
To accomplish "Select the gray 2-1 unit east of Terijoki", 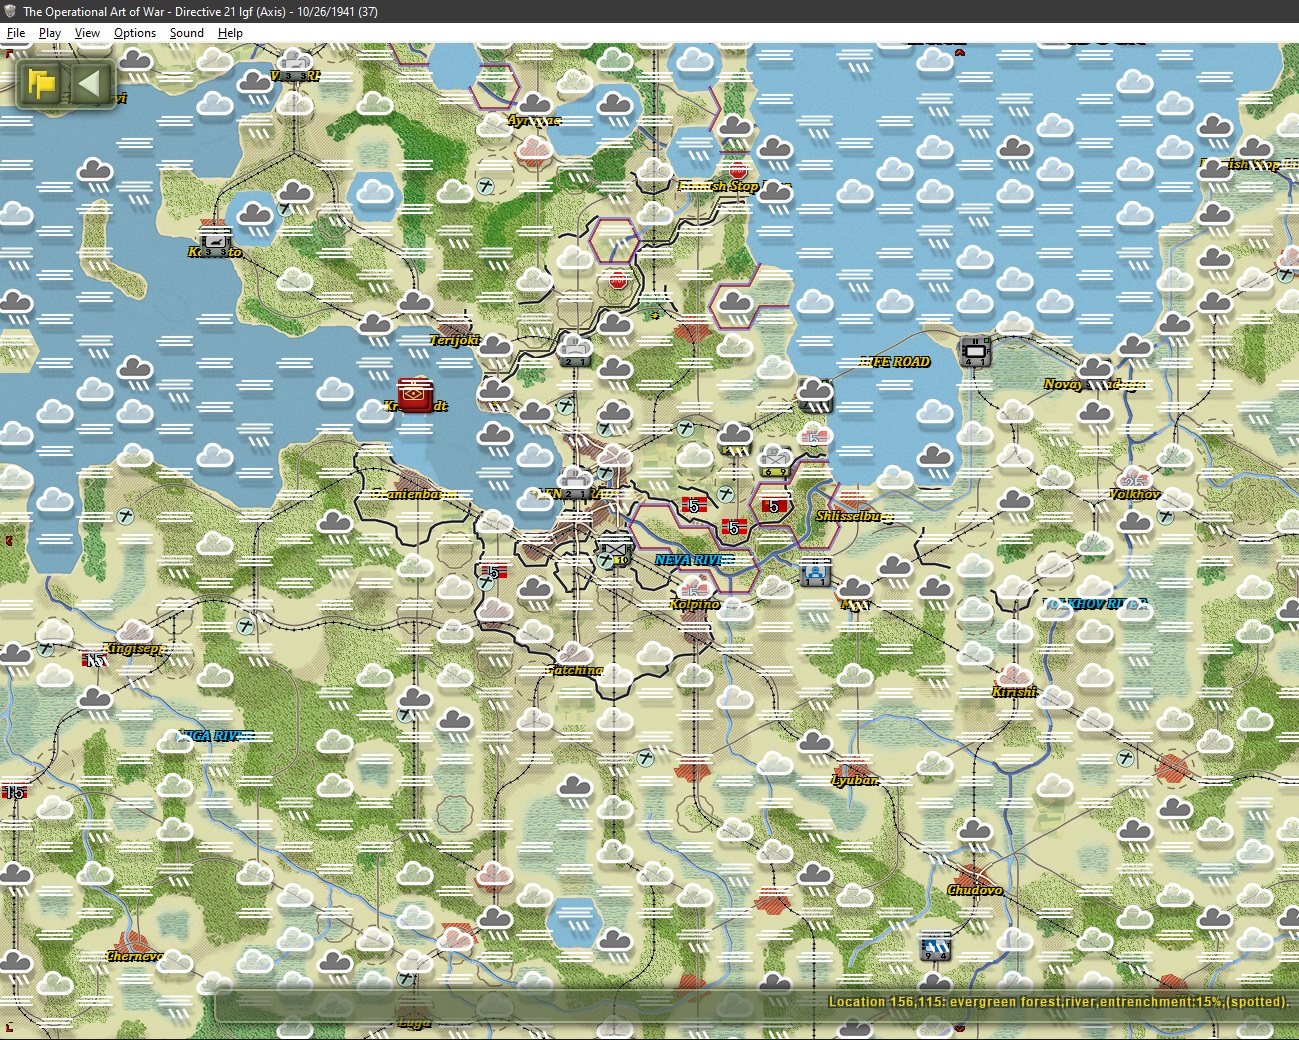I will click(x=575, y=350).
